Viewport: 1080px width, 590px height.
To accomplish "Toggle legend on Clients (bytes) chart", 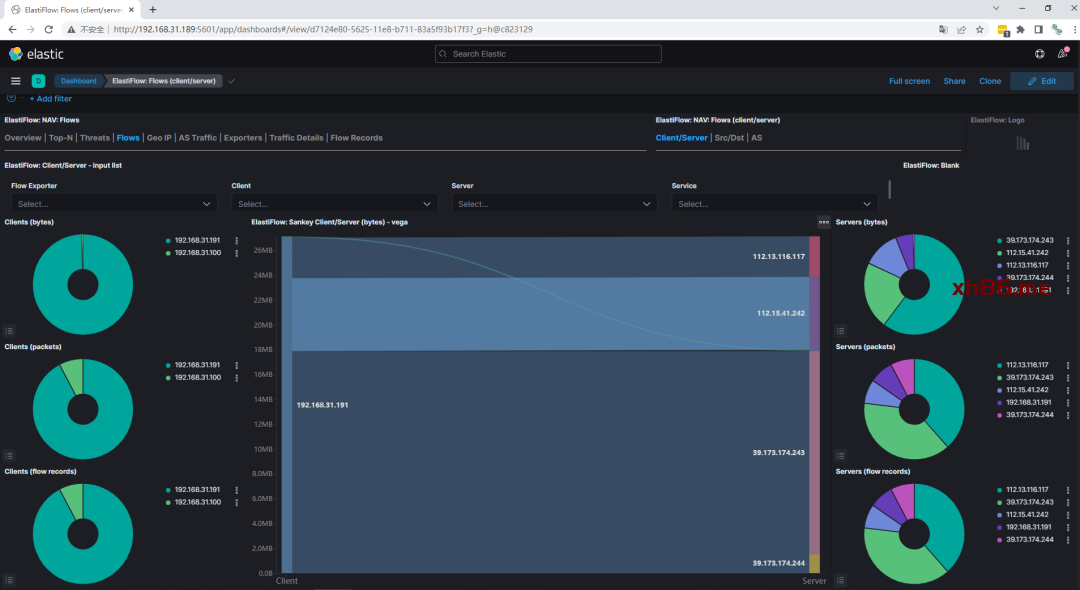I will click(x=10, y=330).
